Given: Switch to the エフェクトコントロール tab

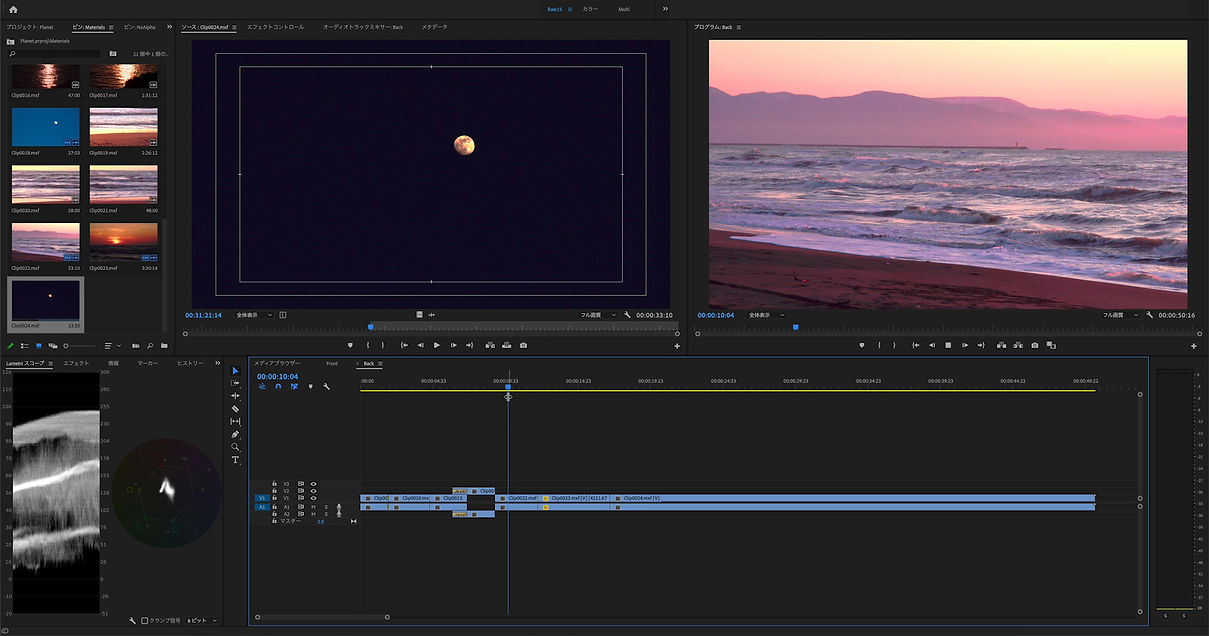Looking at the screenshot, I should (275, 27).
